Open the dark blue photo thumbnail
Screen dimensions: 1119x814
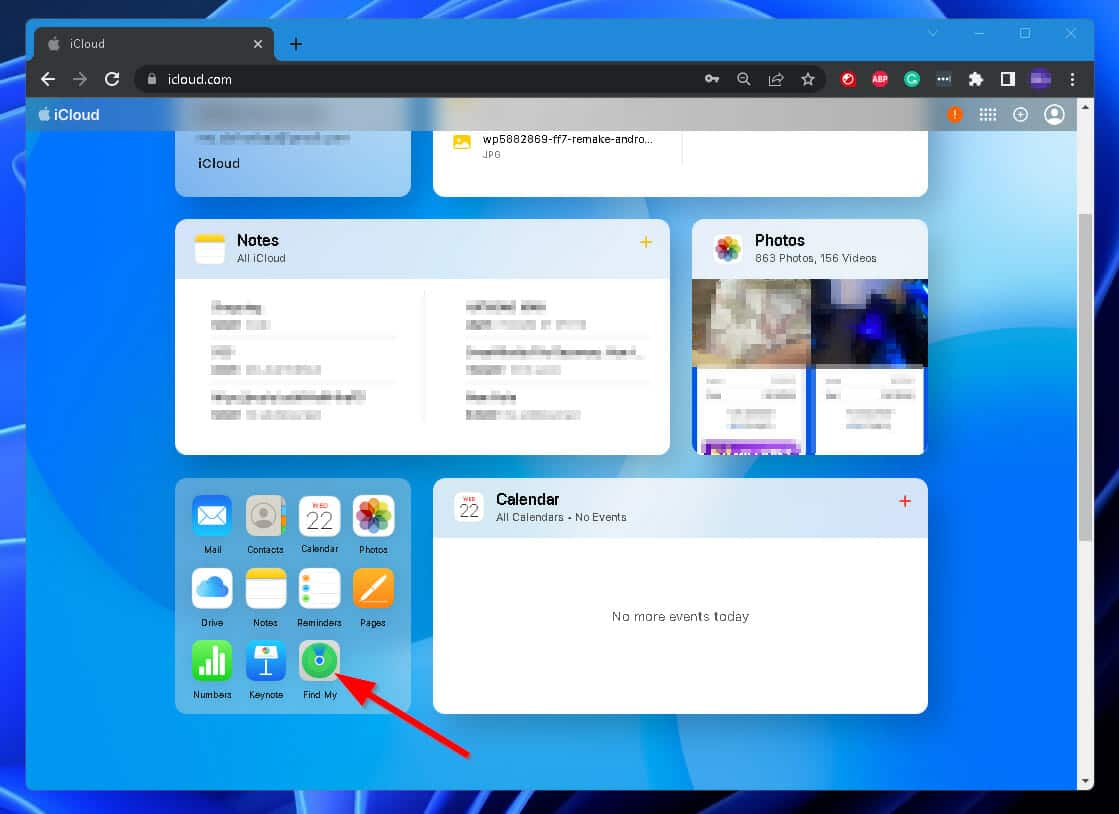[869, 322]
